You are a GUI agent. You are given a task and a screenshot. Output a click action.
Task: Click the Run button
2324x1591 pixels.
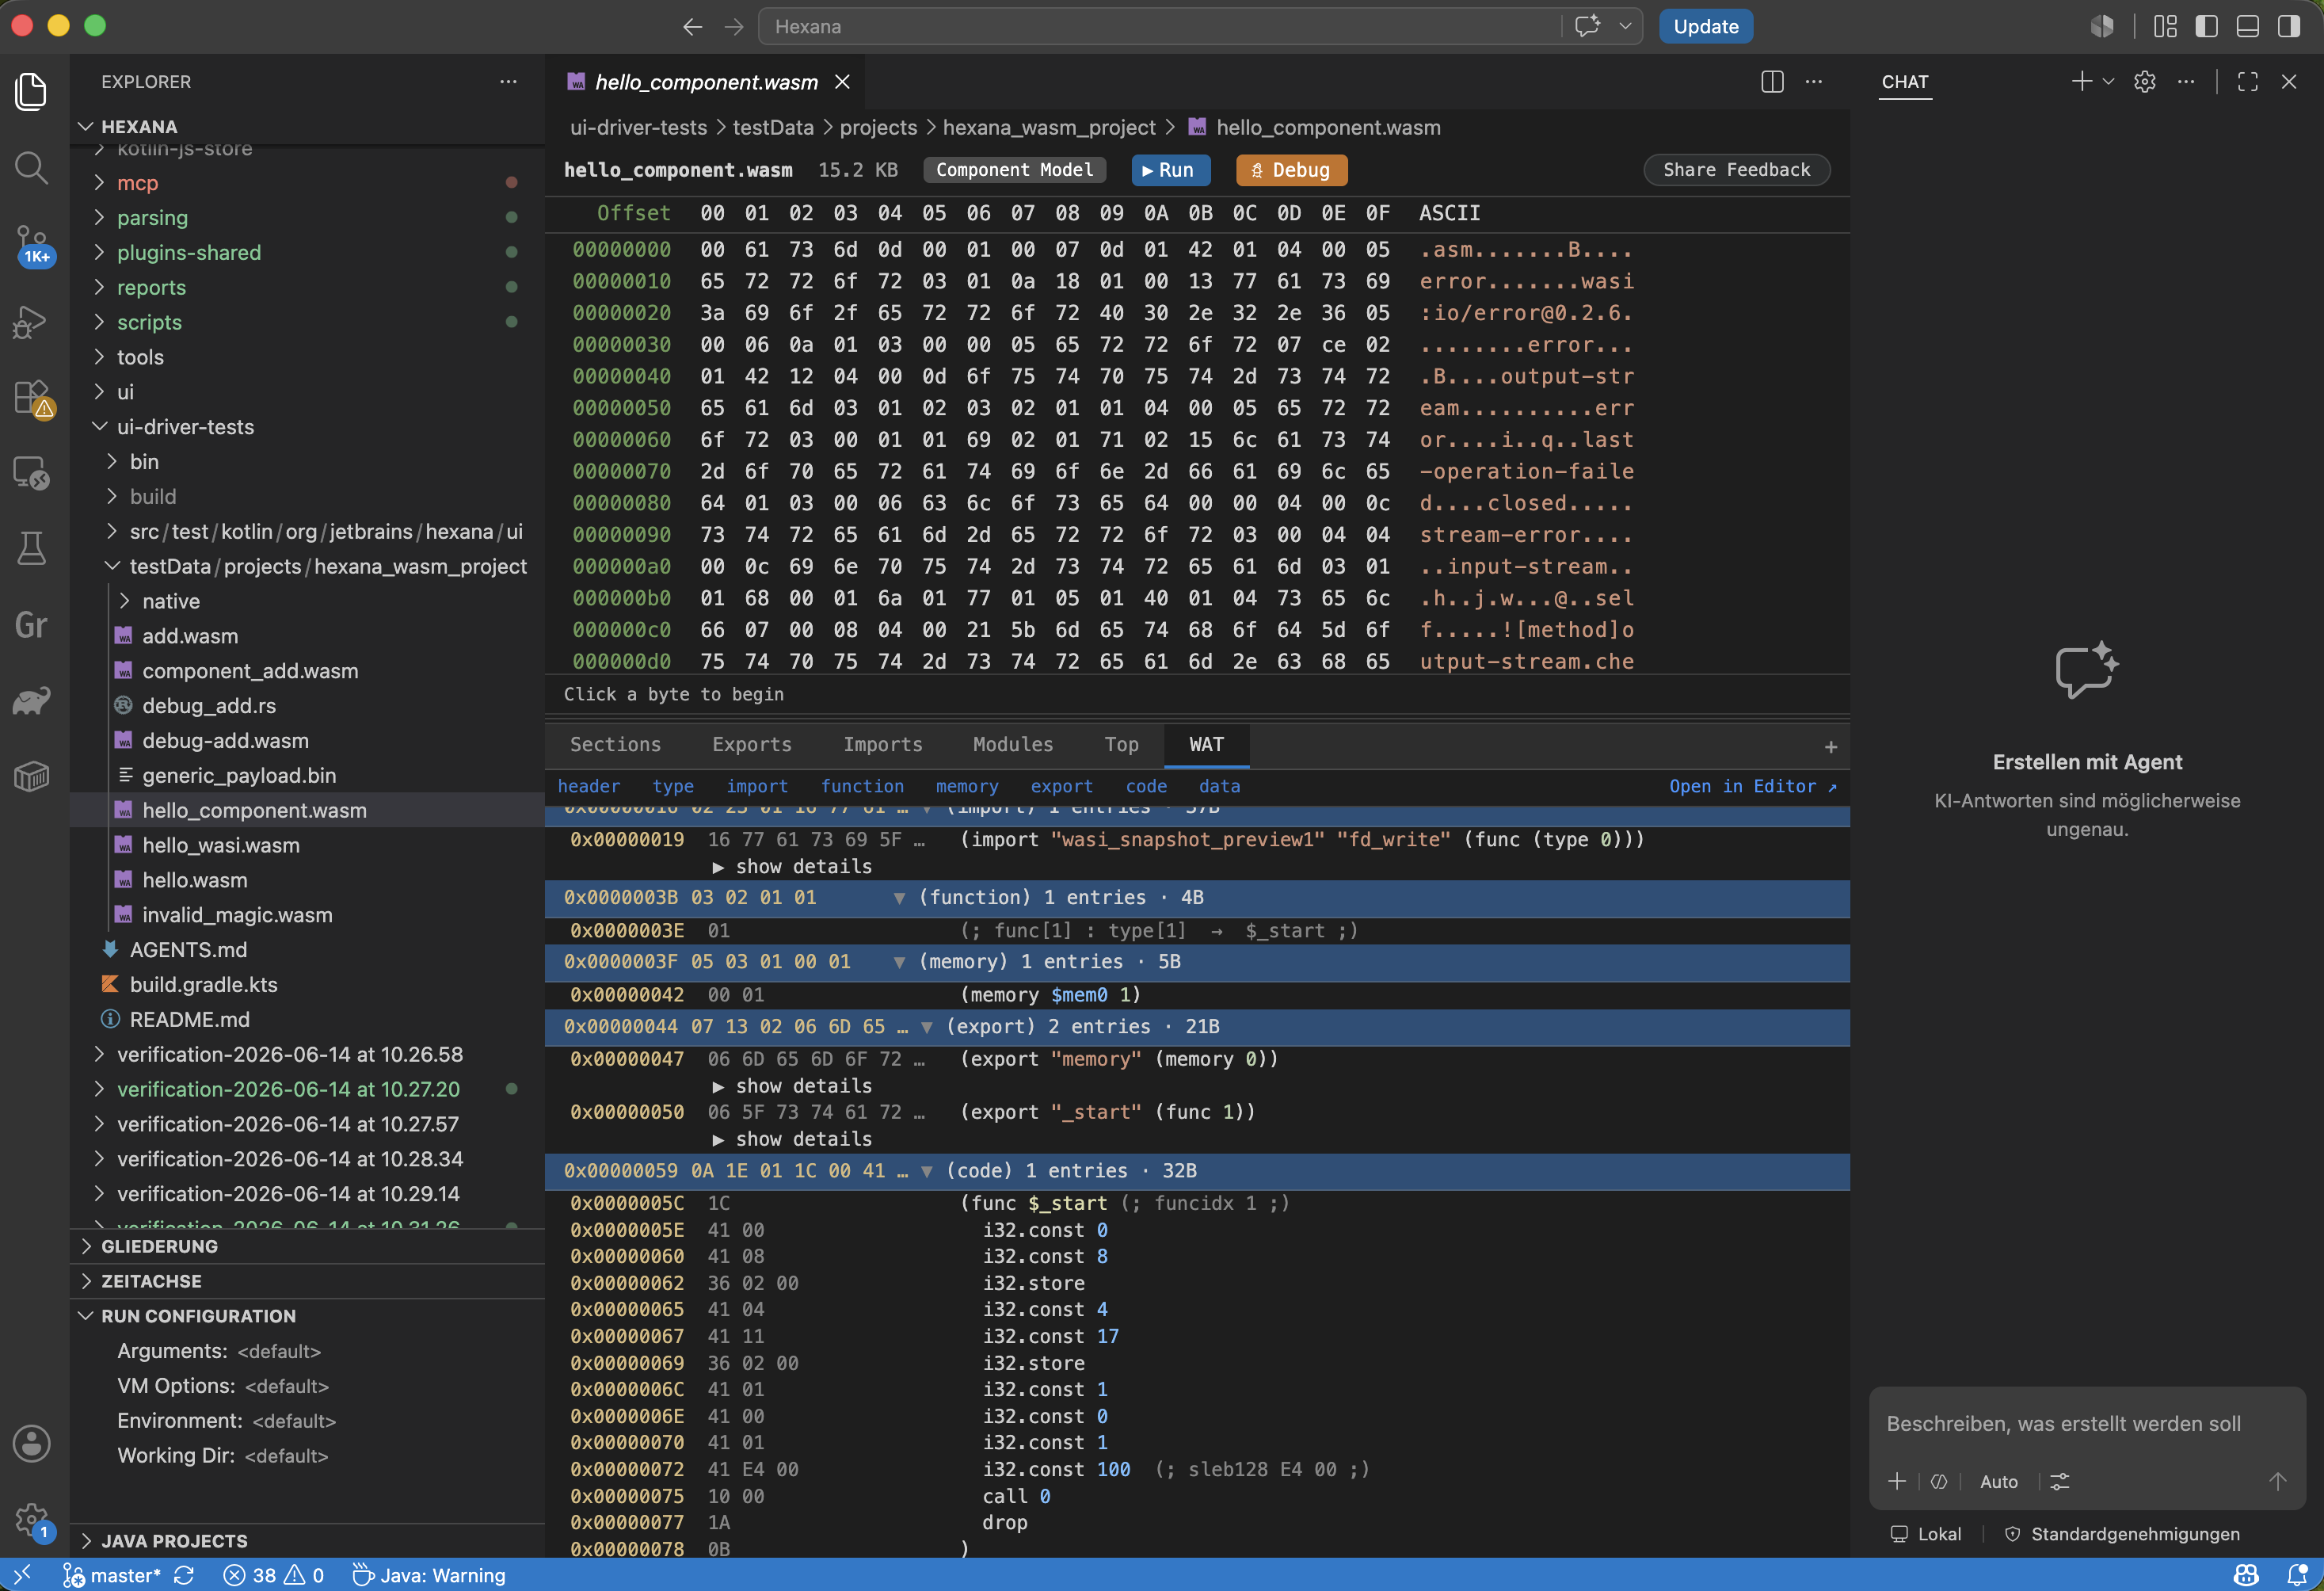tap(1170, 170)
